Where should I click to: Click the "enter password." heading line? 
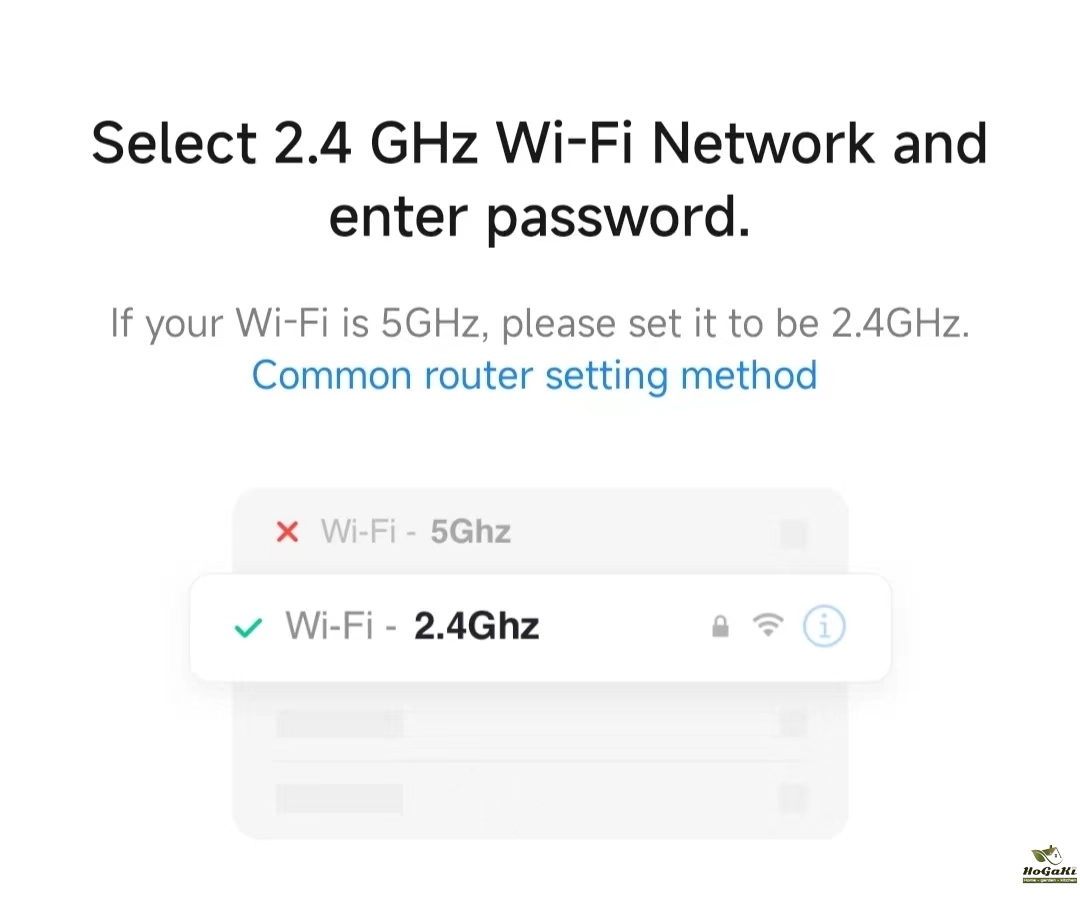540,219
